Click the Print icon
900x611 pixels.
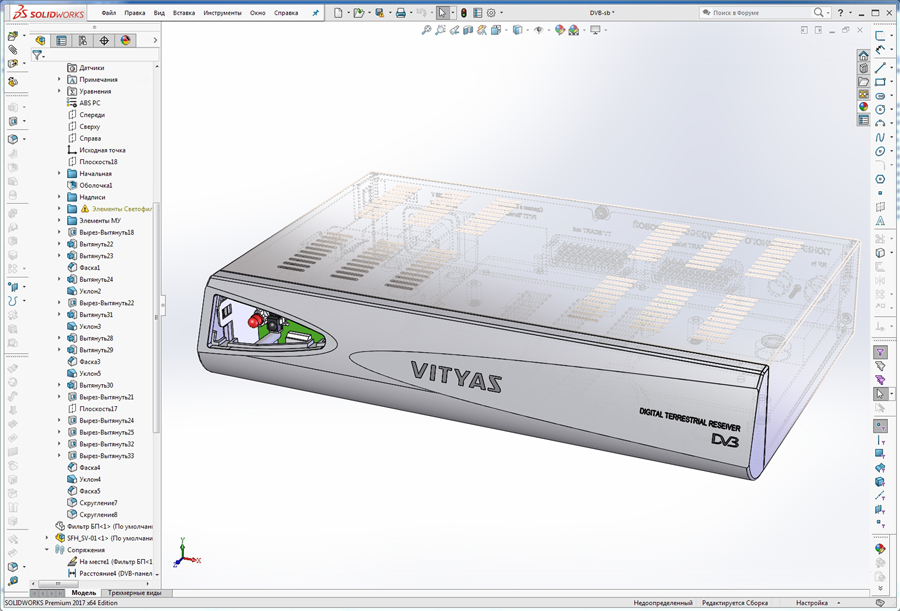(x=401, y=13)
